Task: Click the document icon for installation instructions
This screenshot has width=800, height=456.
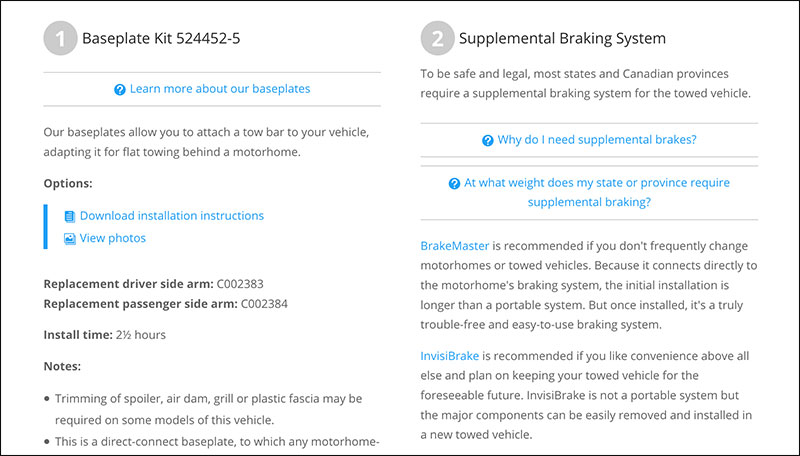Action: pyautogui.click(x=69, y=216)
